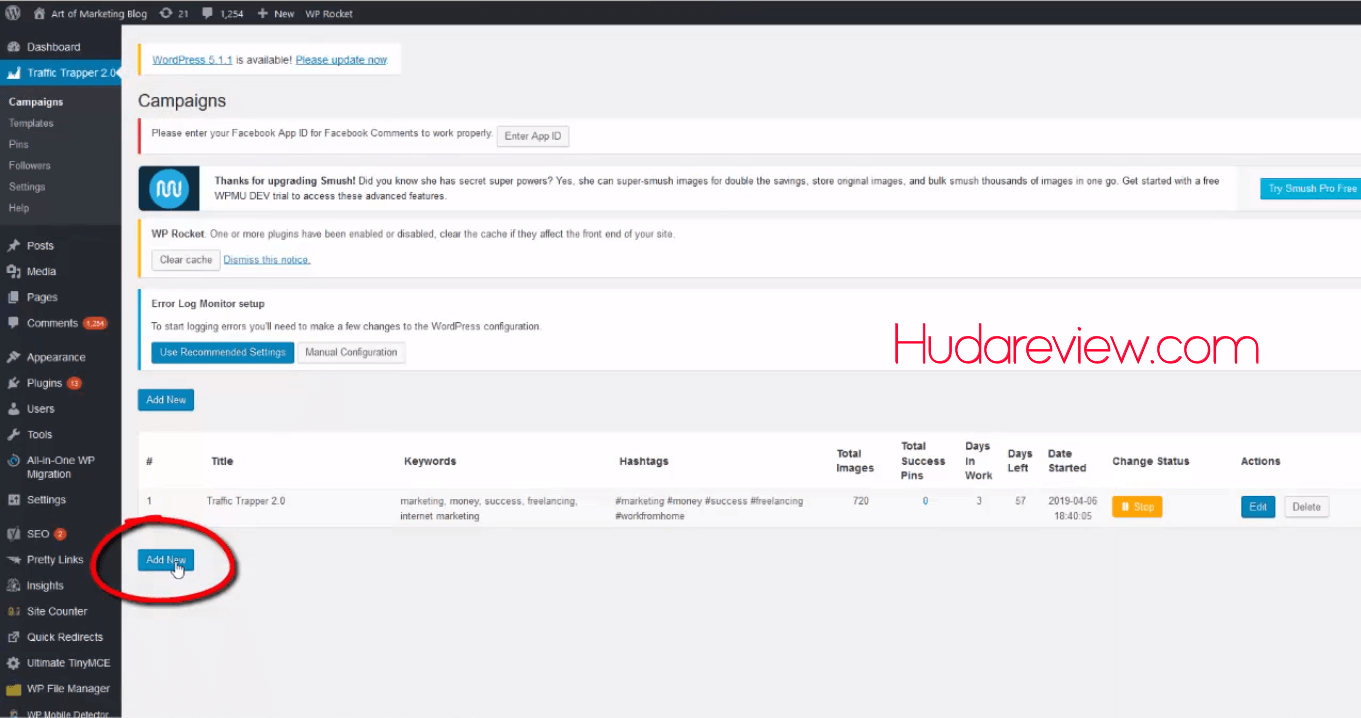
Task: Click the WP File Manager folder icon
Action: pyautogui.click(x=13, y=689)
